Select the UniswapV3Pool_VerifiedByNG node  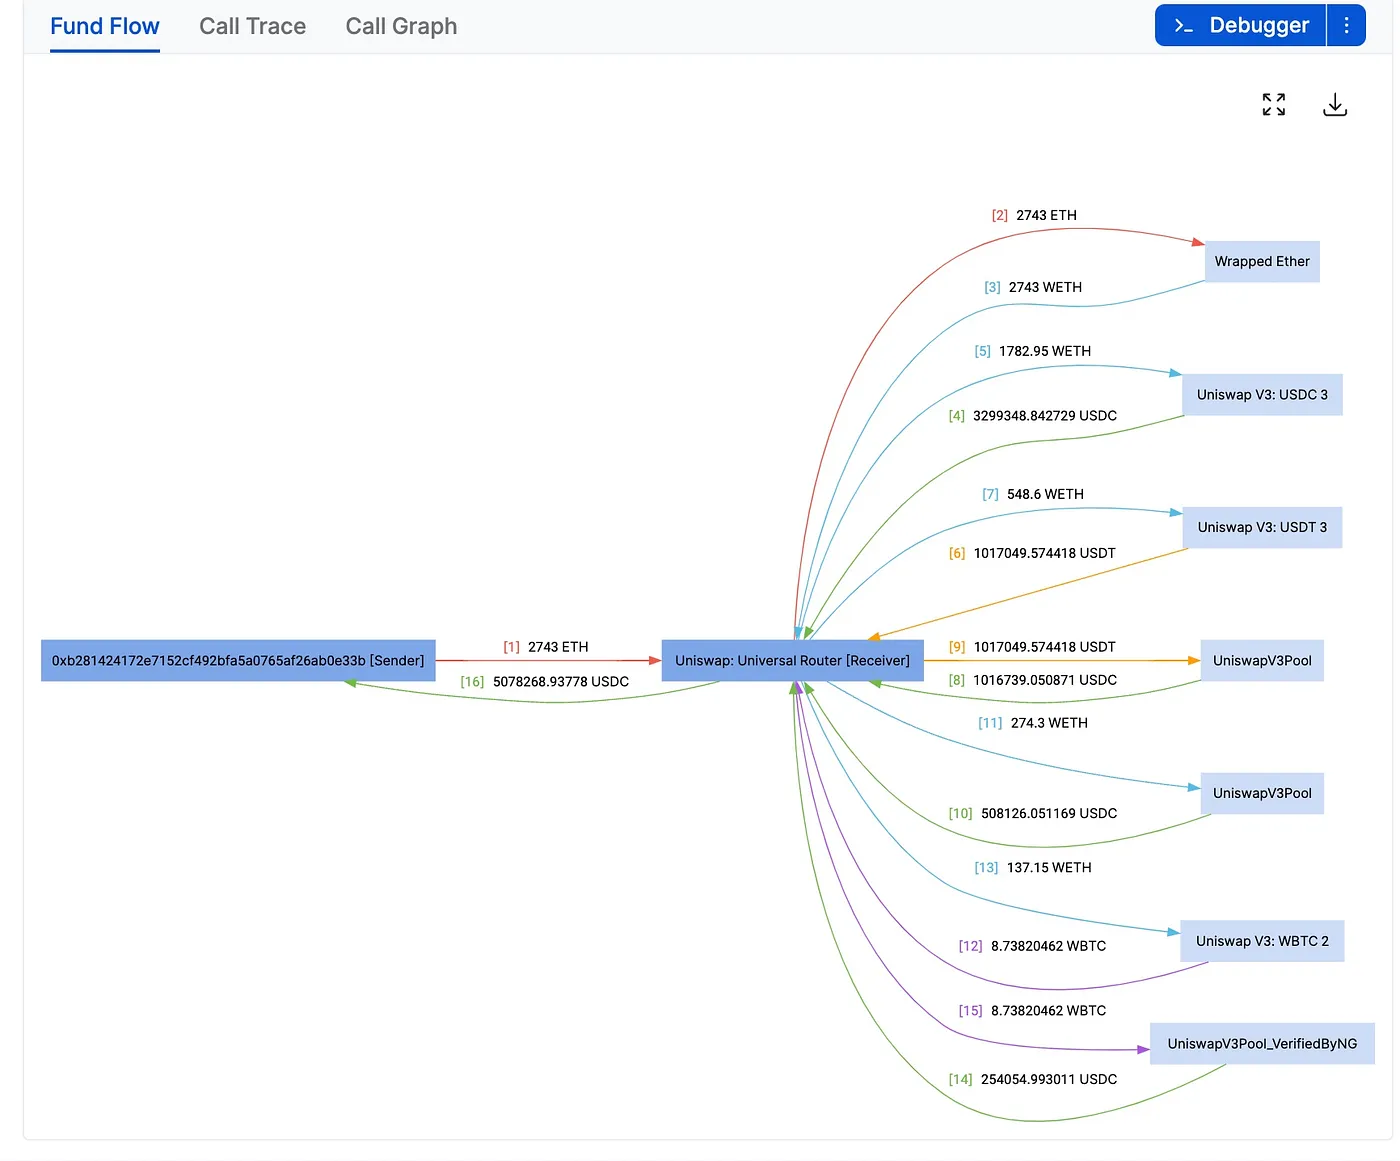click(x=1262, y=1044)
